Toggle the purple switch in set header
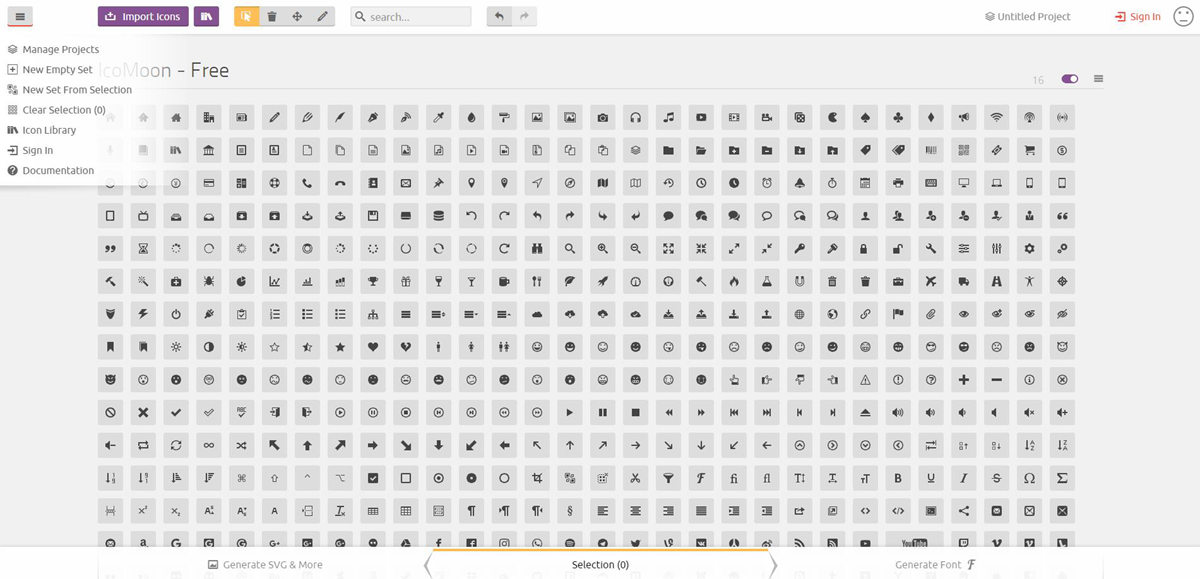The width and height of the screenshot is (1200, 579). 1070,79
